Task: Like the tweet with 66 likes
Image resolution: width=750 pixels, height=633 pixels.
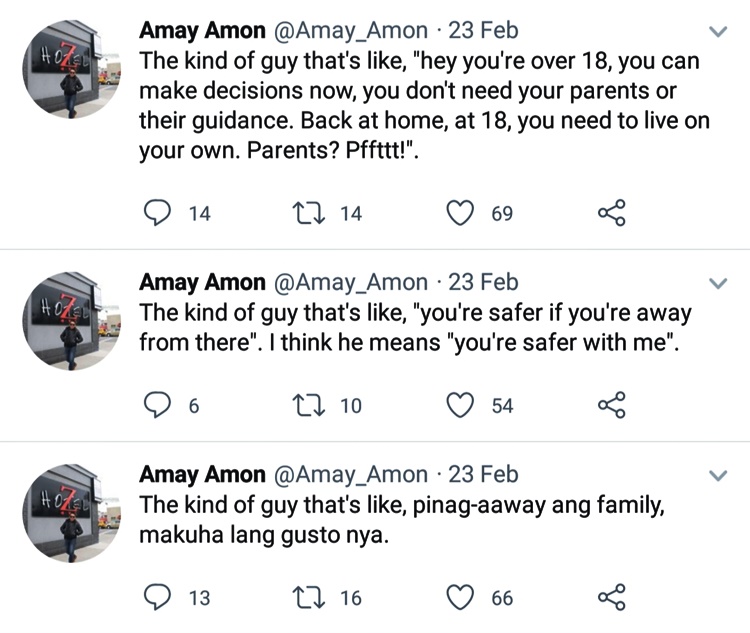Action: (x=459, y=598)
